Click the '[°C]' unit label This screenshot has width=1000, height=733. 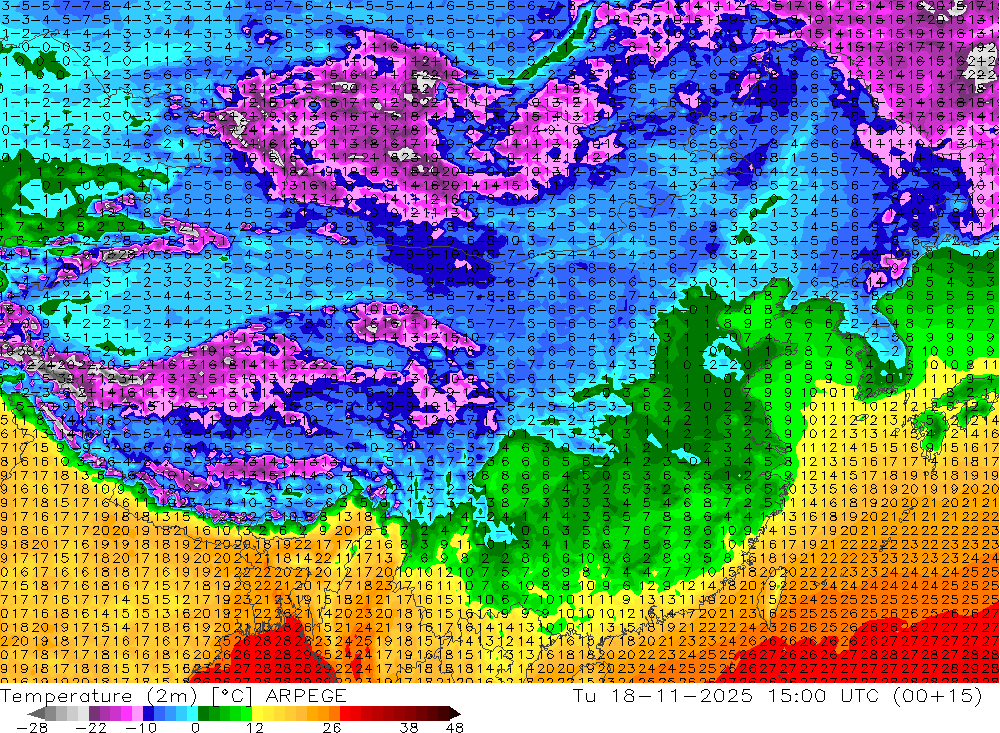click(232, 696)
